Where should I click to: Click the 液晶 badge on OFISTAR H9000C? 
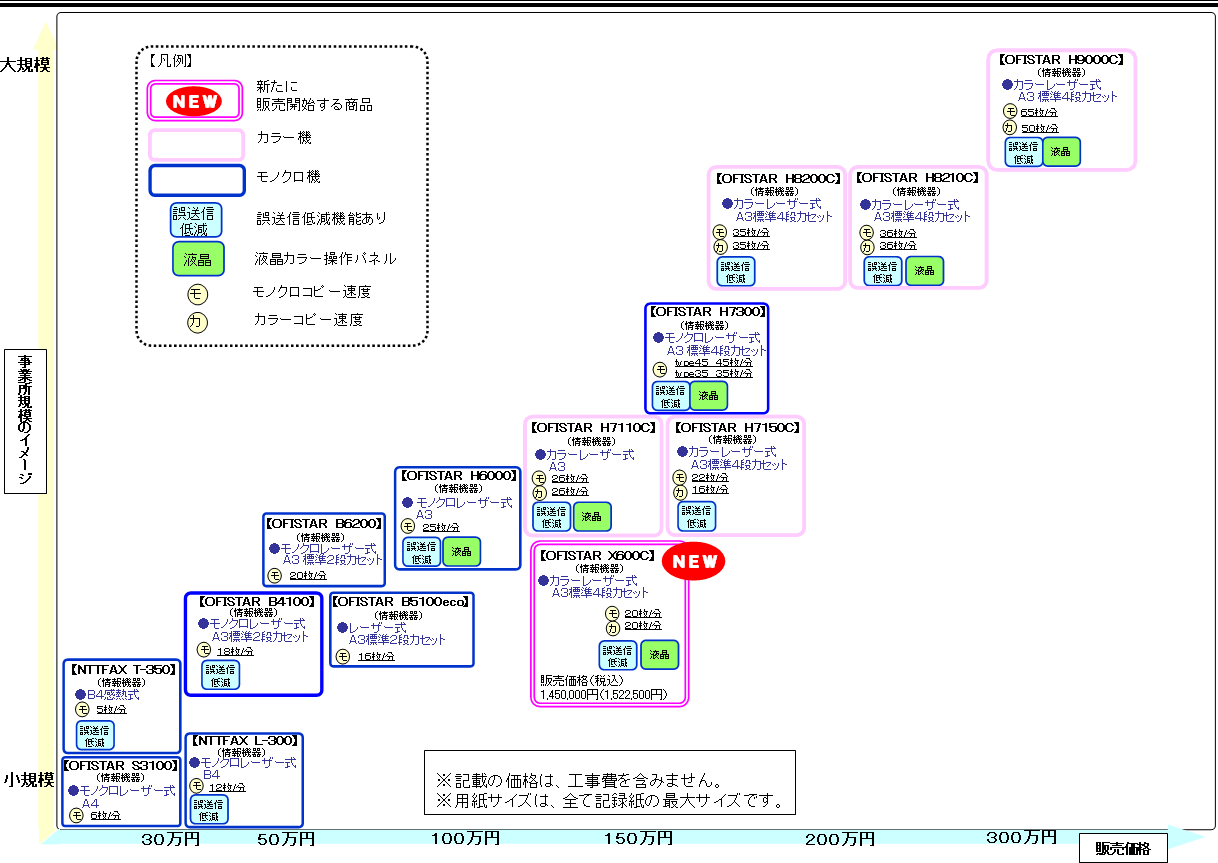pyautogui.click(x=1061, y=152)
